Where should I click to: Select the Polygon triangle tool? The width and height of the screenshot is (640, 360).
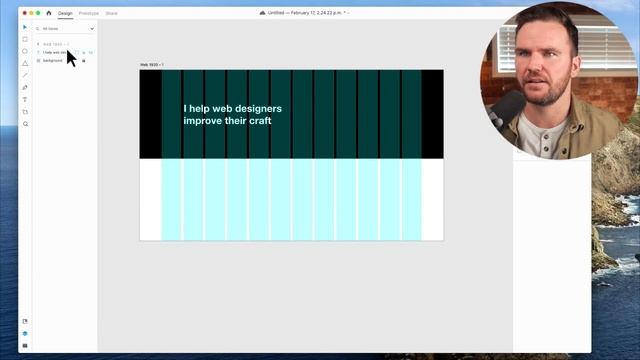click(25, 63)
